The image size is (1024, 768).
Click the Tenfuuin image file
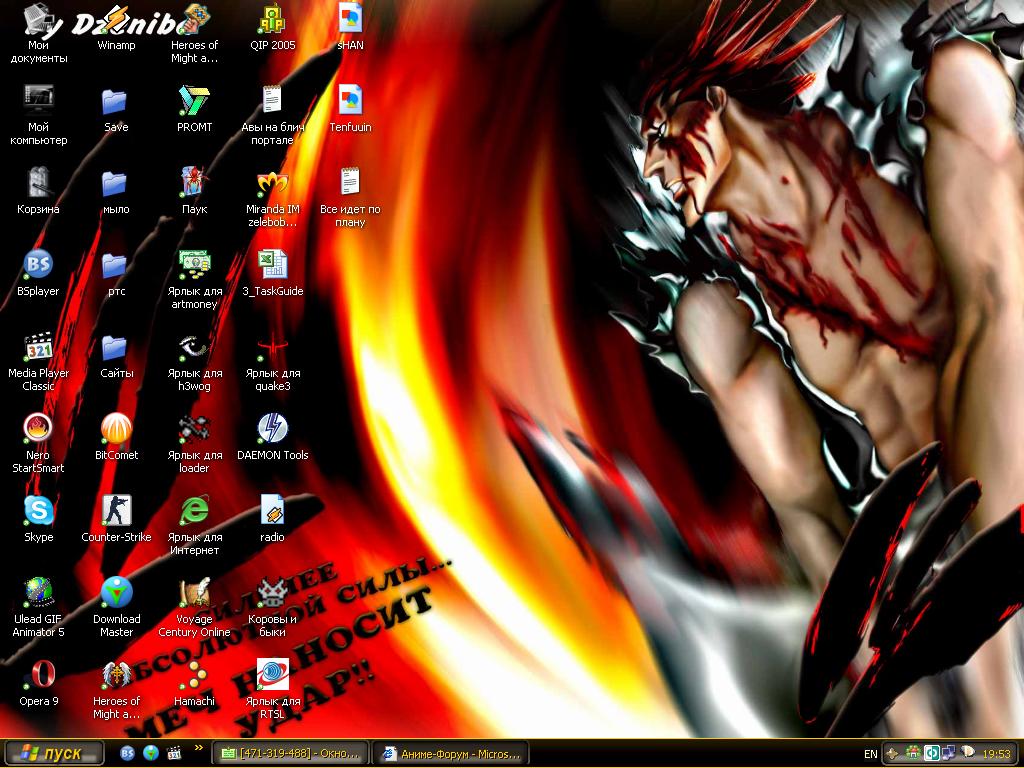[351, 109]
